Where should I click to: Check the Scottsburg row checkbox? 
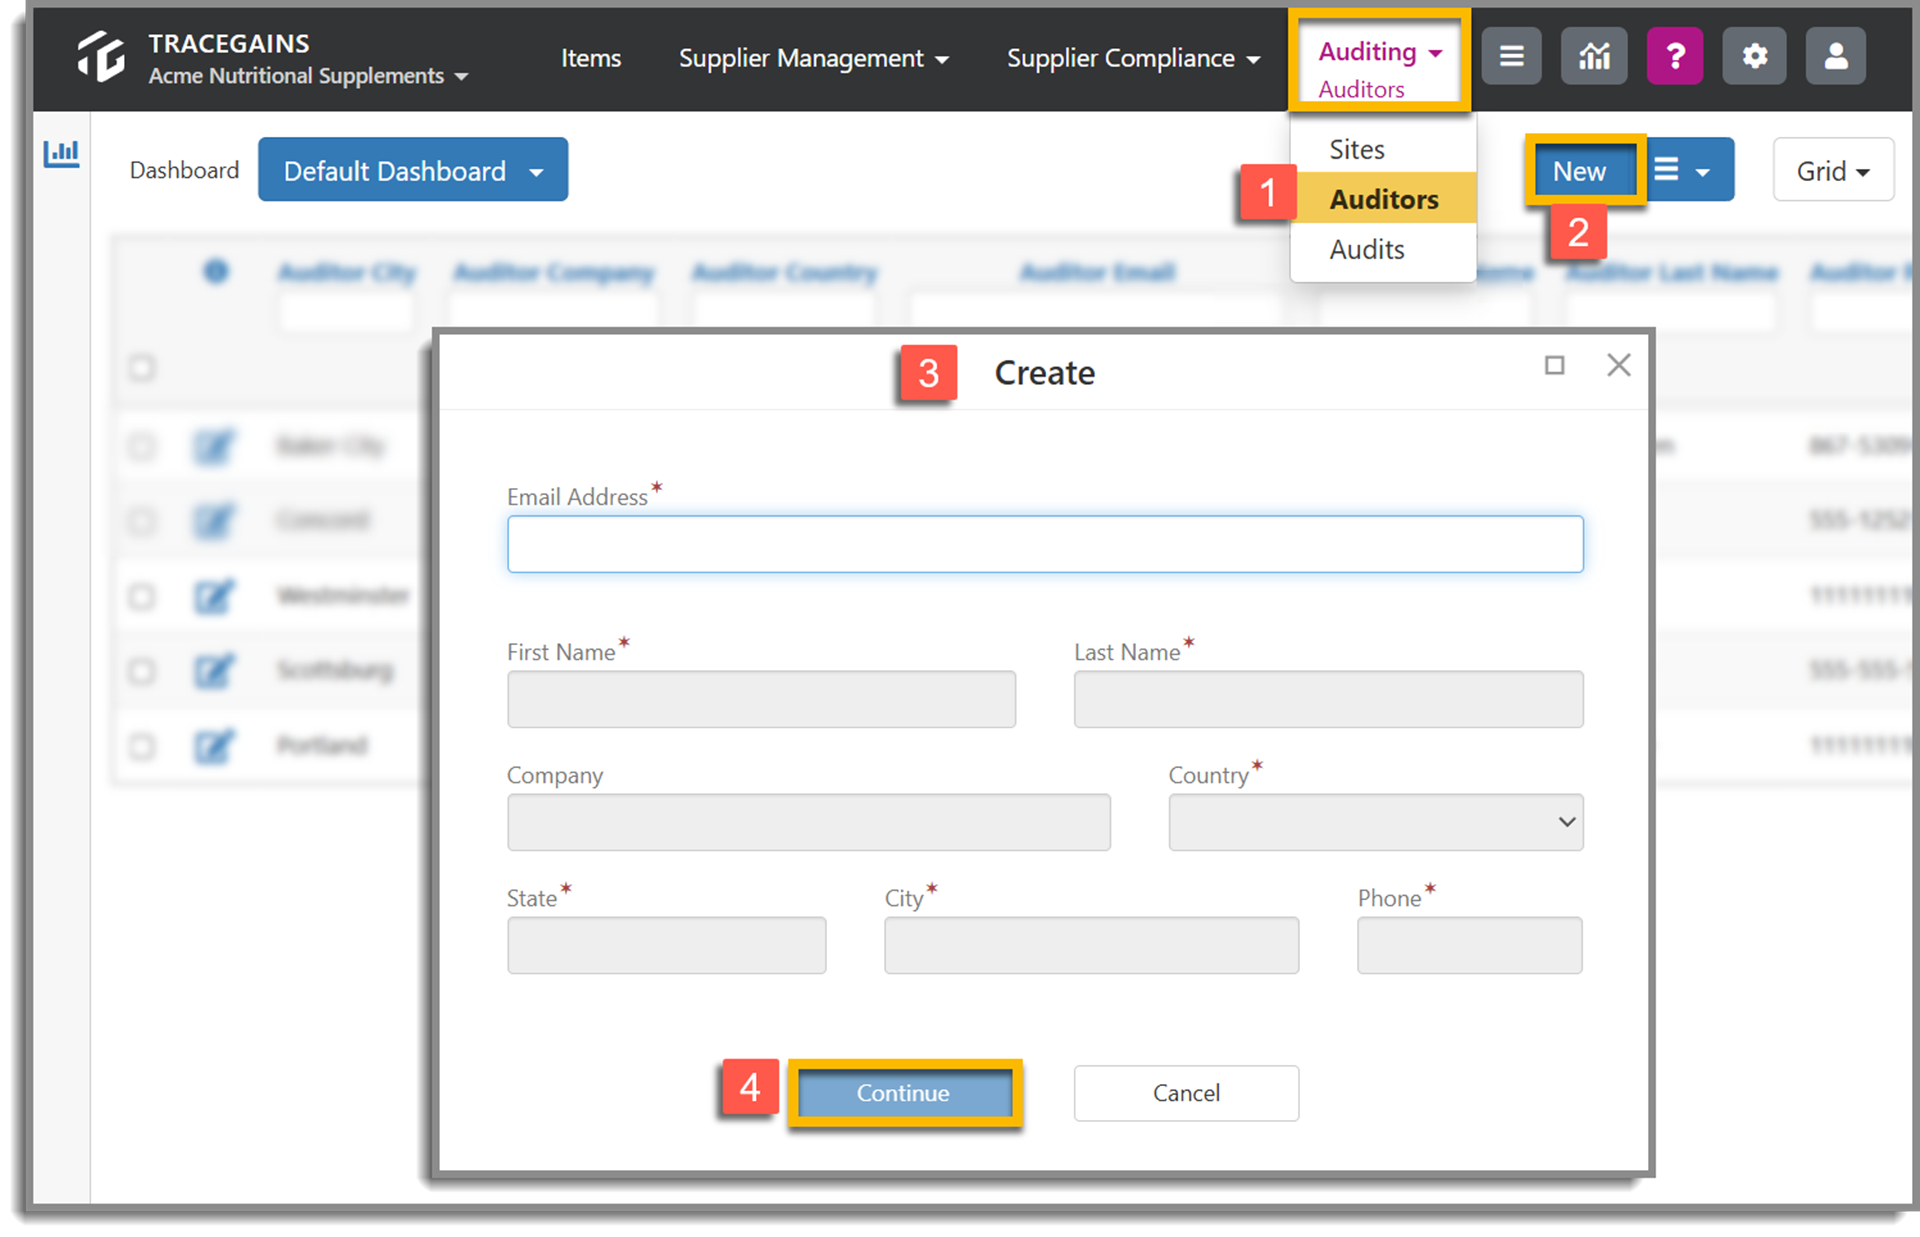pyautogui.click(x=142, y=670)
